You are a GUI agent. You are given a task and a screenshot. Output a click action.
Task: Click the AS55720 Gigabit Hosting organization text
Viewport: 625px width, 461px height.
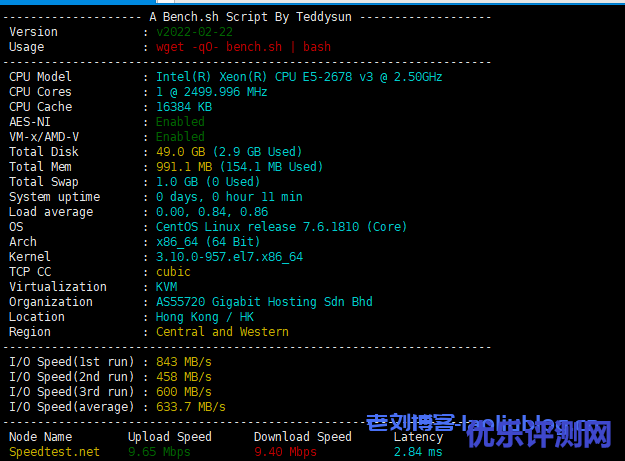(x=278, y=302)
